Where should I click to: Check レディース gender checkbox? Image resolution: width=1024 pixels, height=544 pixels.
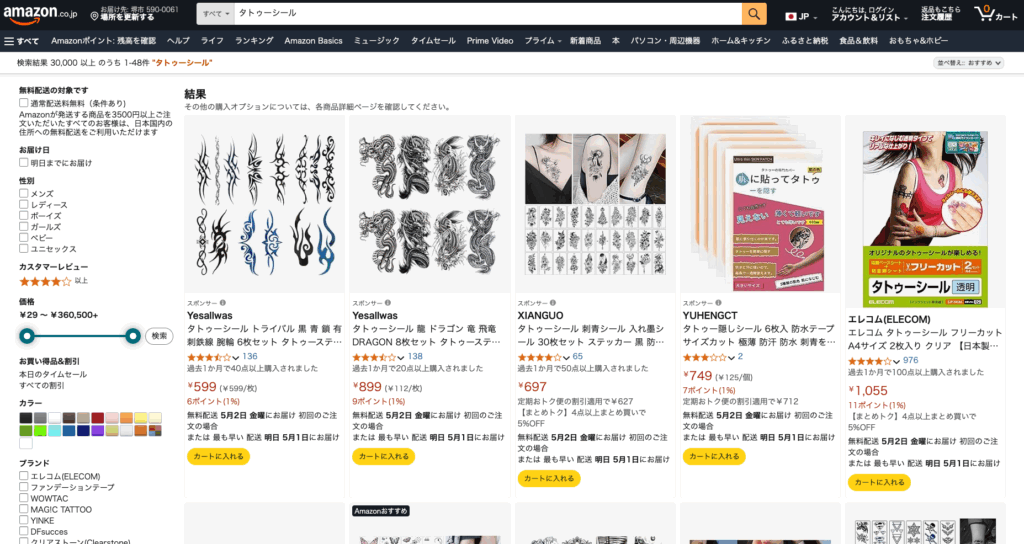tap(24, 204)
